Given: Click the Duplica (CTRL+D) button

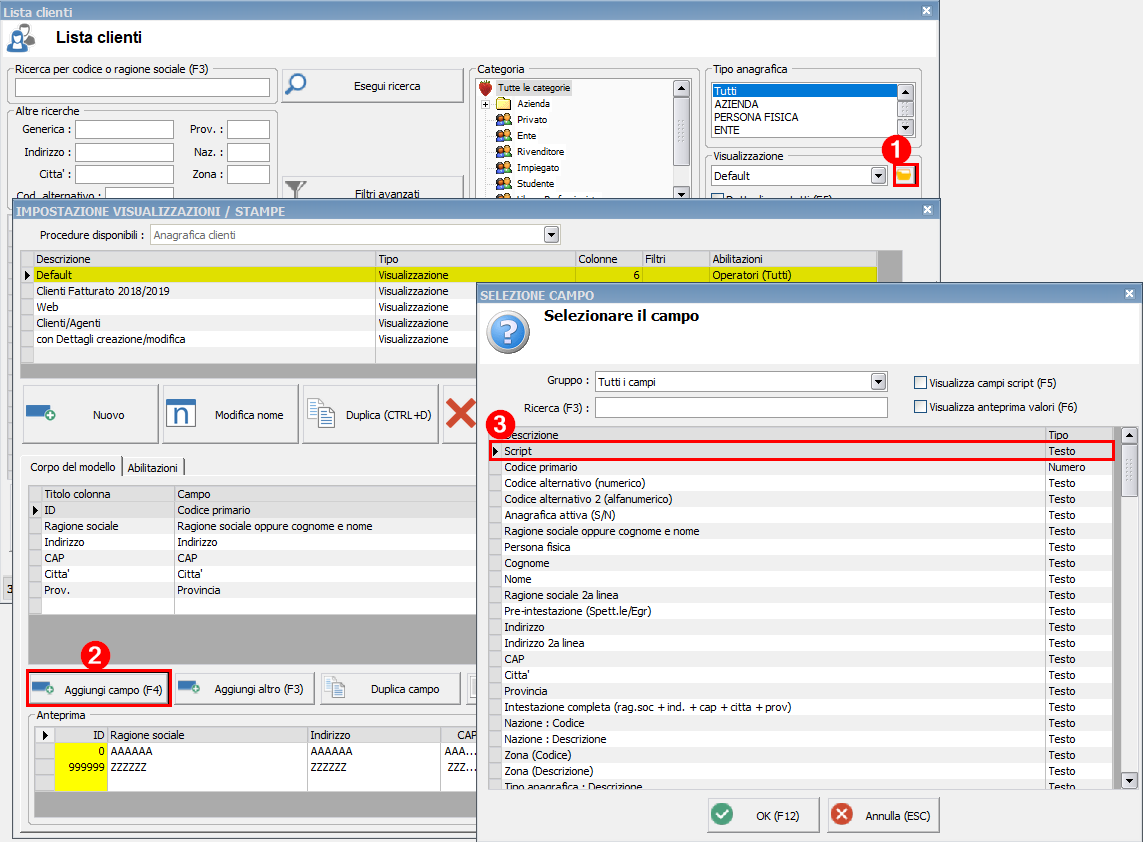Looking at the screenshot, I should 370,414.
